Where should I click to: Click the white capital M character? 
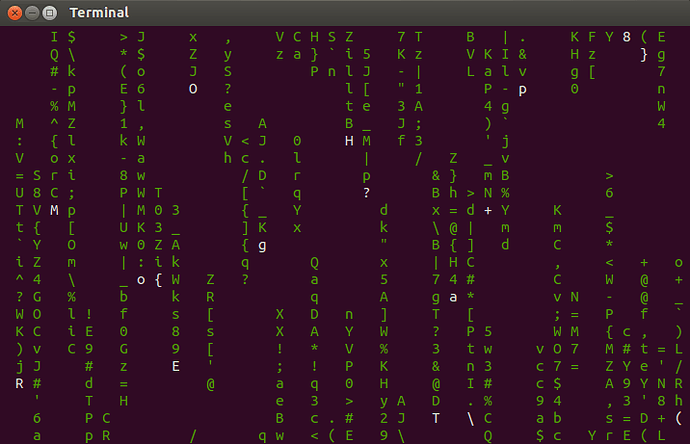(x=54, y=210)
